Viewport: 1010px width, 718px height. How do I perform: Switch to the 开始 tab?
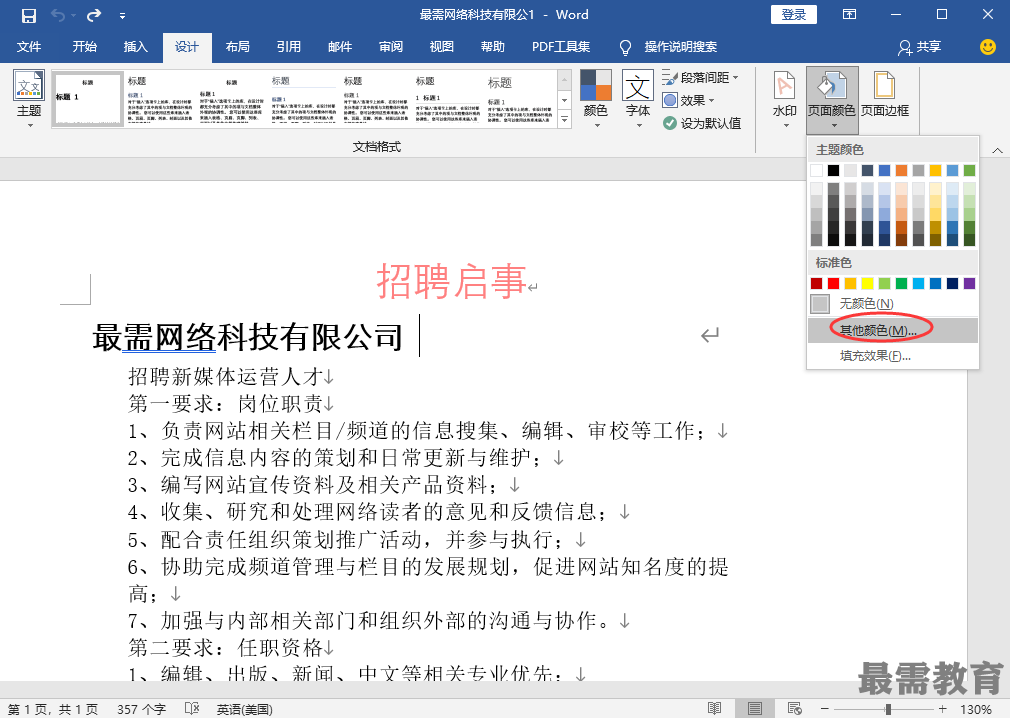(84, 46)
